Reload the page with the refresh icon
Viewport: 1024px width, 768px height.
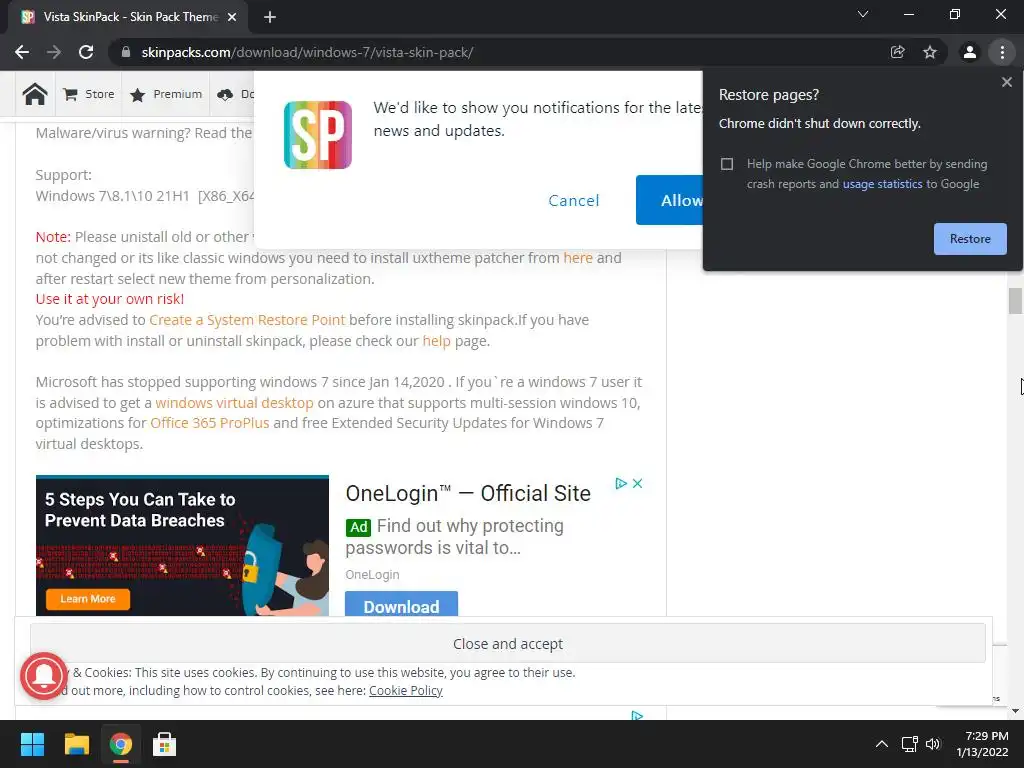(x=86, y=52)
